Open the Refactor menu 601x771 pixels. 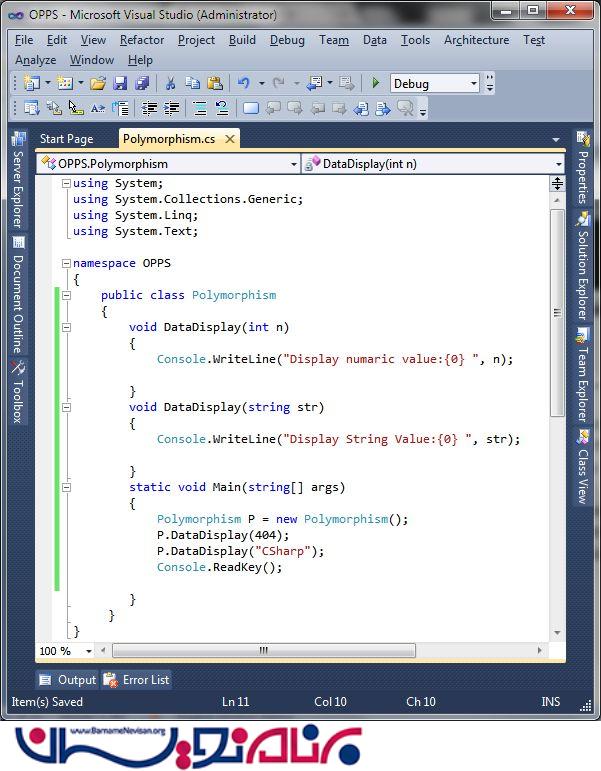(141, 40)
